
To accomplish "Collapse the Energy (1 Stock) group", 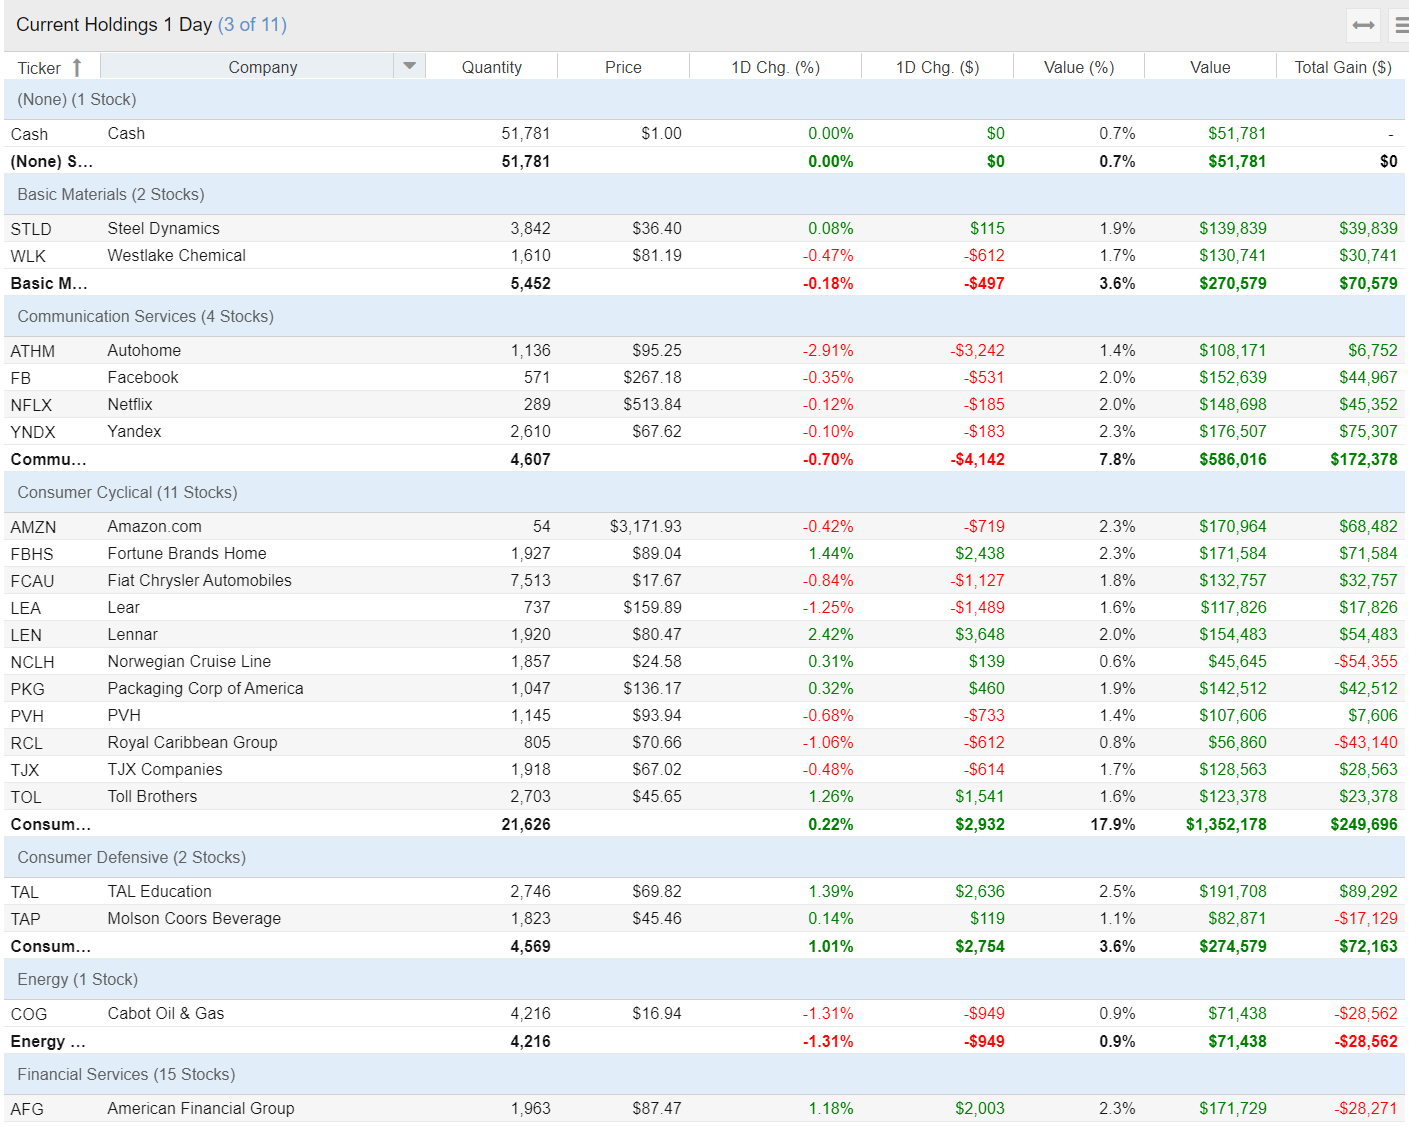I will 704,979.
